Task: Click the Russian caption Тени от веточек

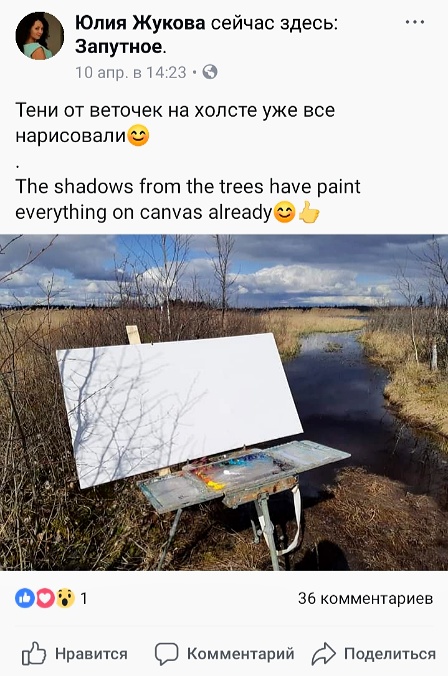Action: click(175, 123)
